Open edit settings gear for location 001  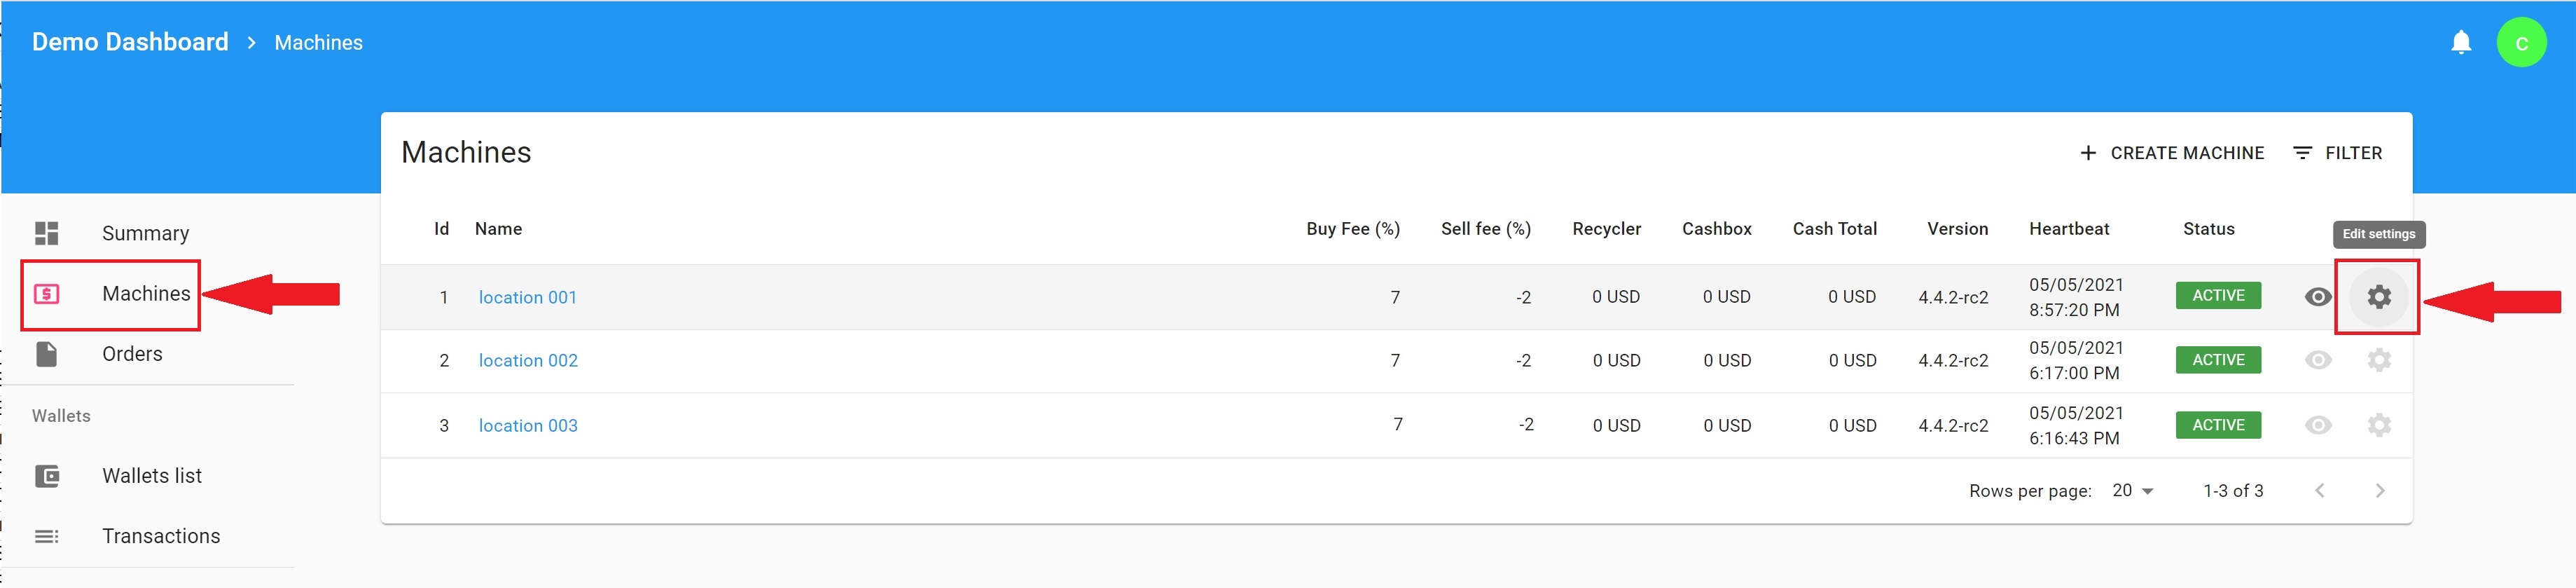(2379, 297)
